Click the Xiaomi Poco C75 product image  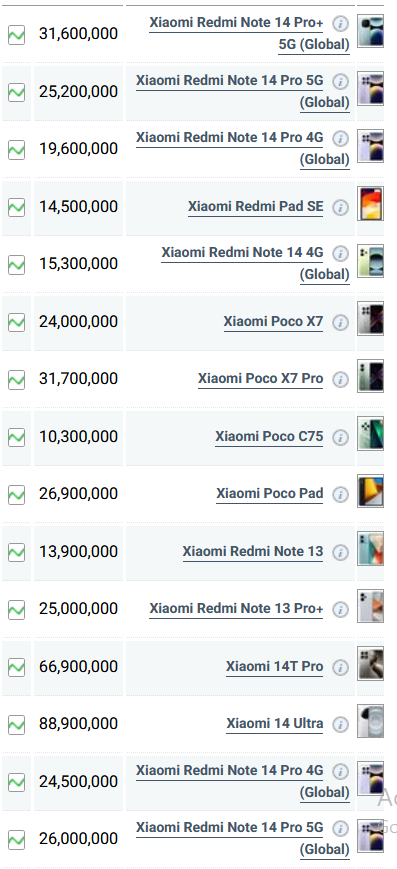coord(370,433)
